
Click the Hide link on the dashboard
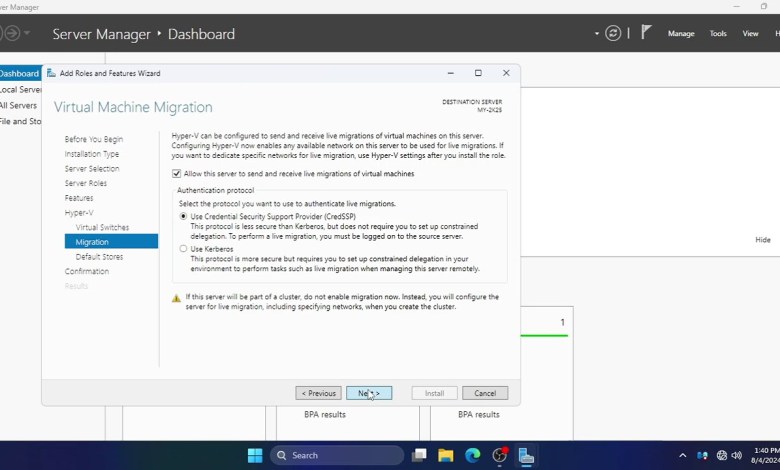click(763, 240)
